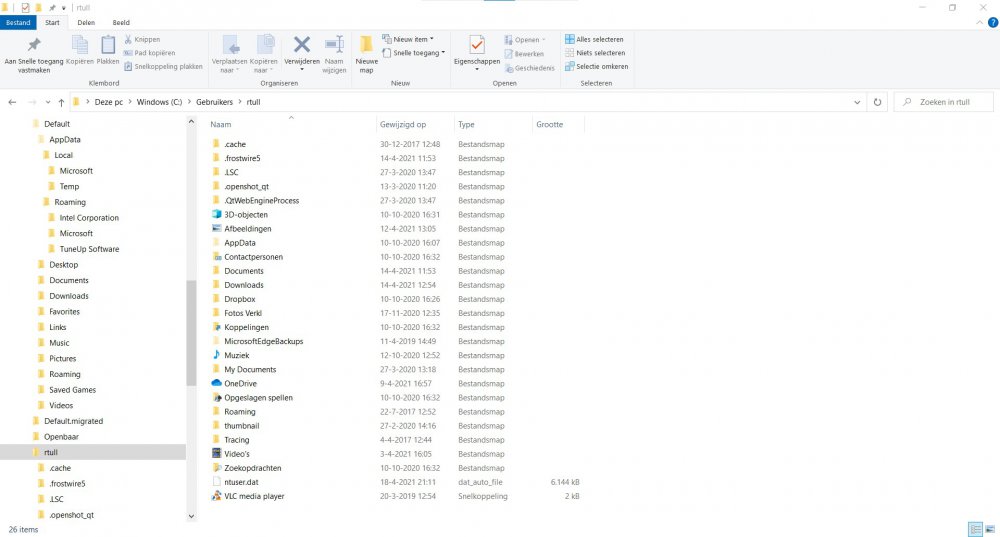Click the up-arrow navigation button
The height and width of the screenshot is (537, 1000).
[x=61, y=102]
